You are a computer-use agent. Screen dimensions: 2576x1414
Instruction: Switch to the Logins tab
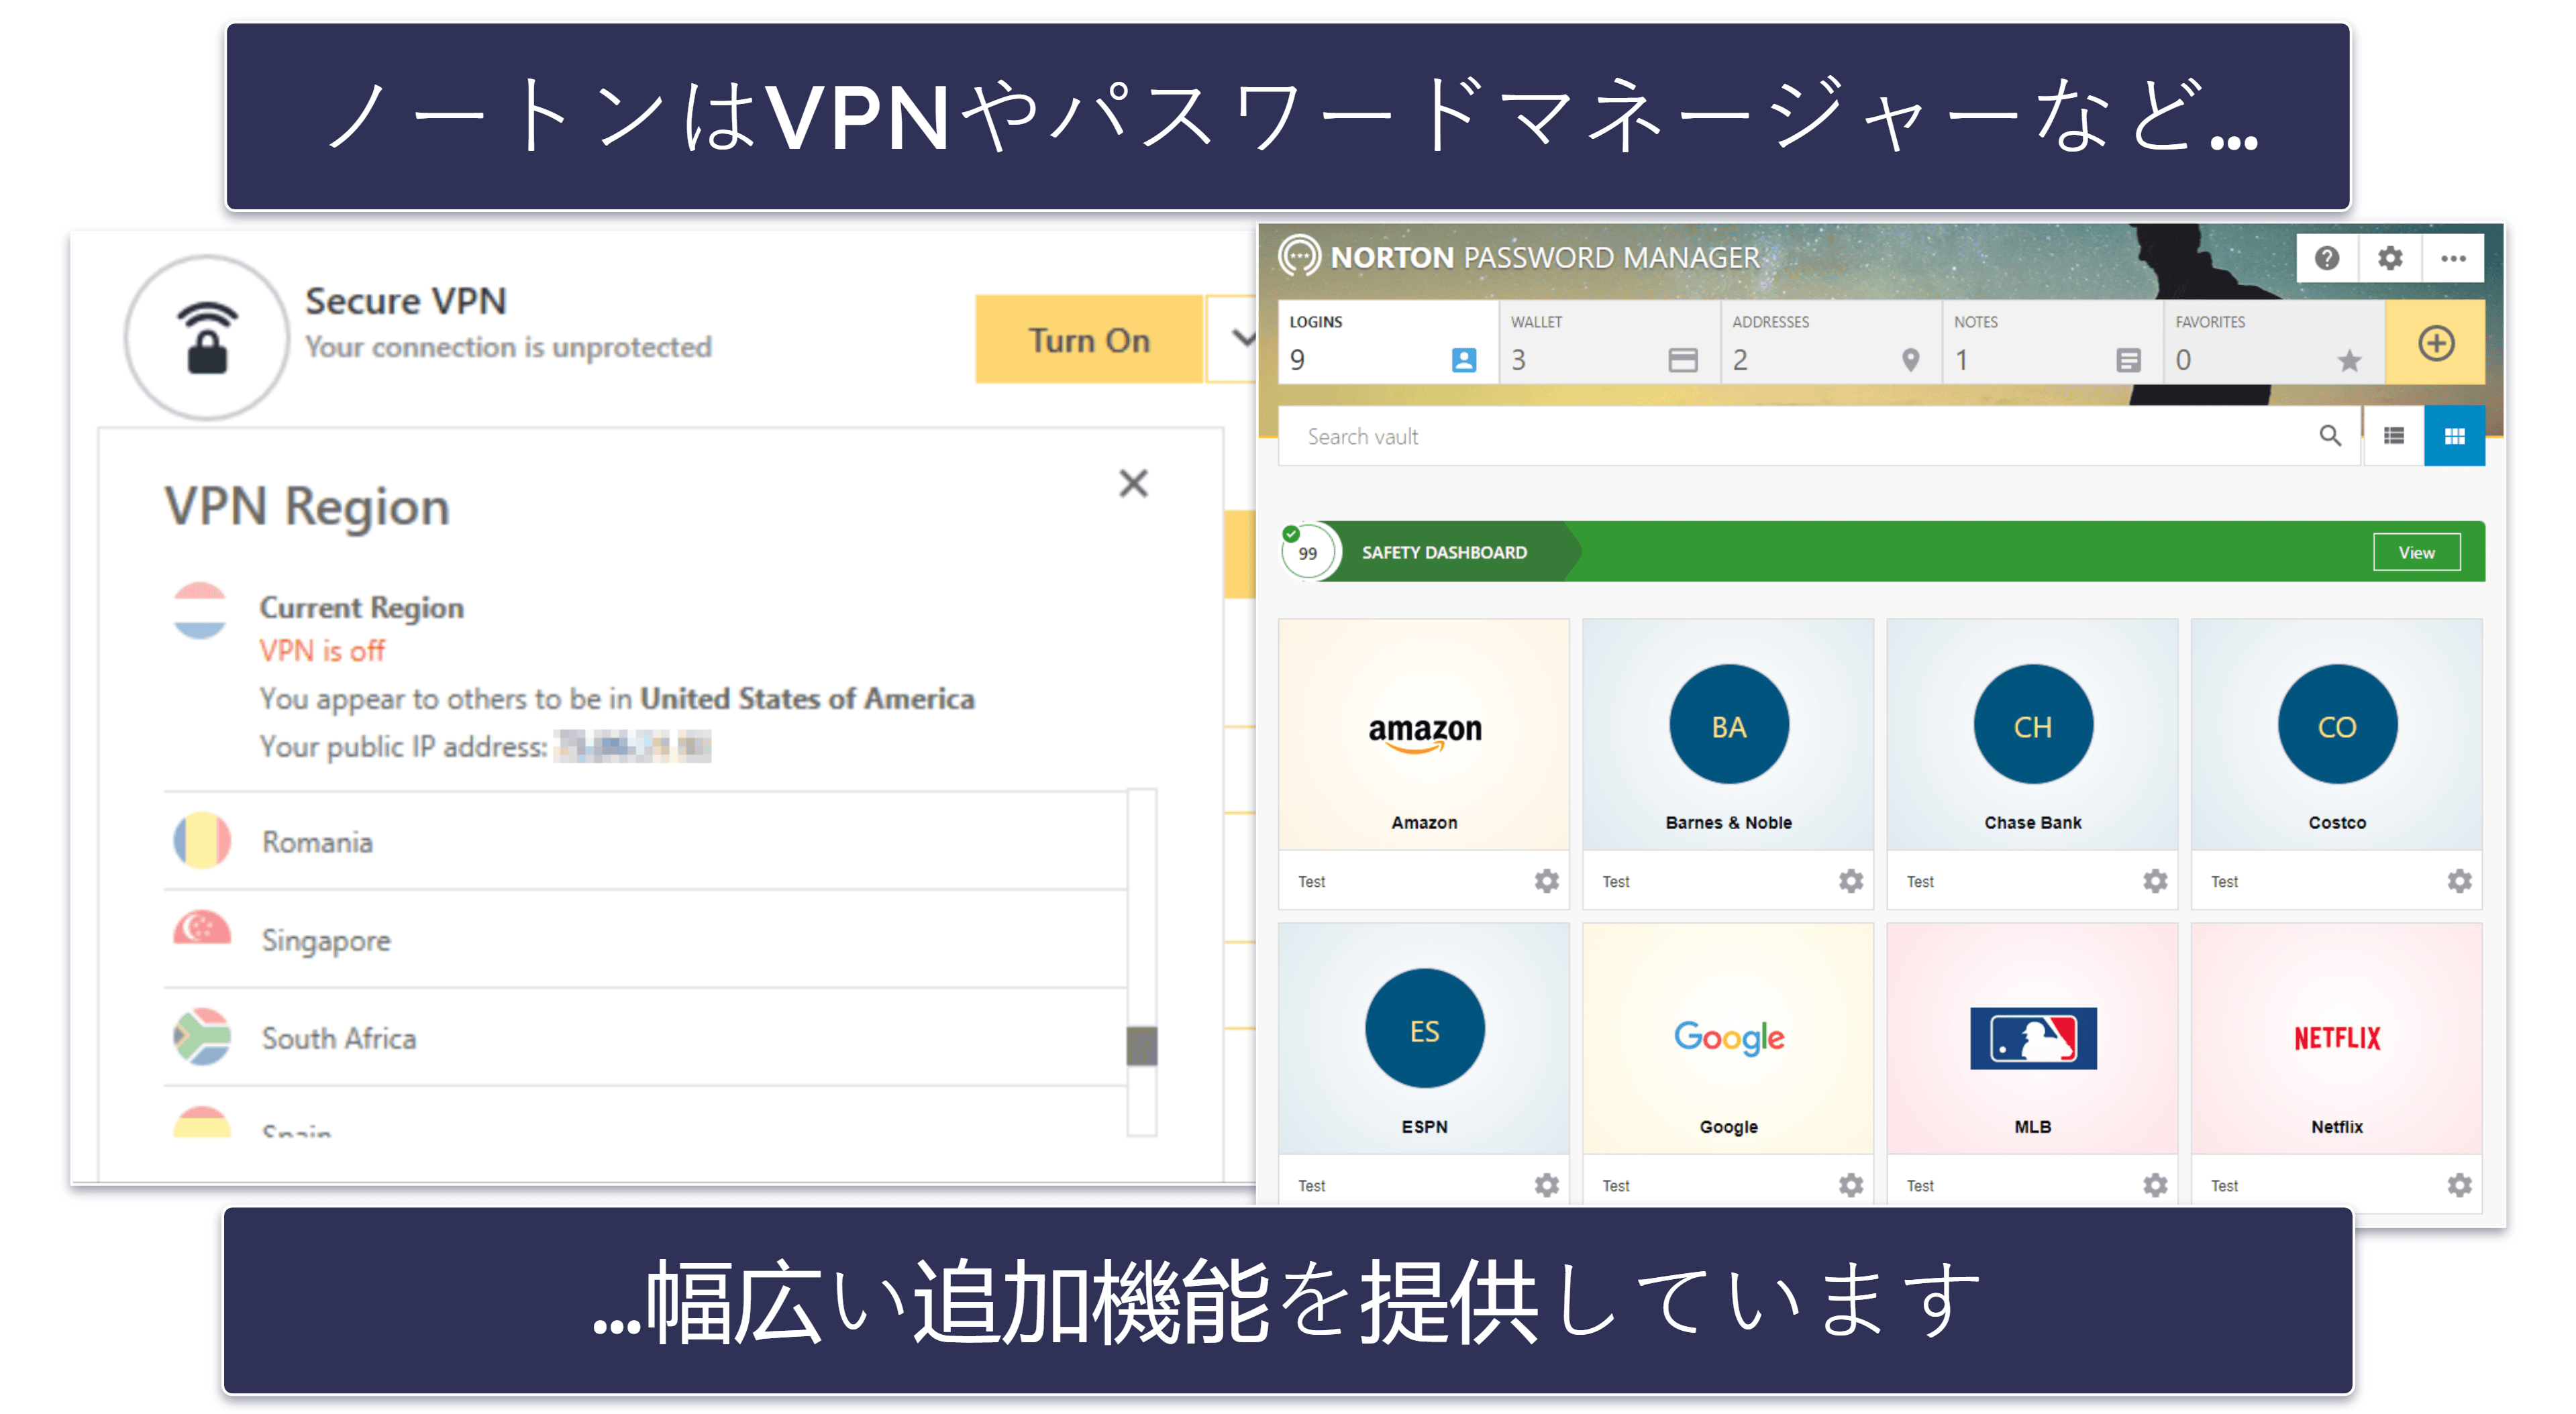click(1388, 342)
